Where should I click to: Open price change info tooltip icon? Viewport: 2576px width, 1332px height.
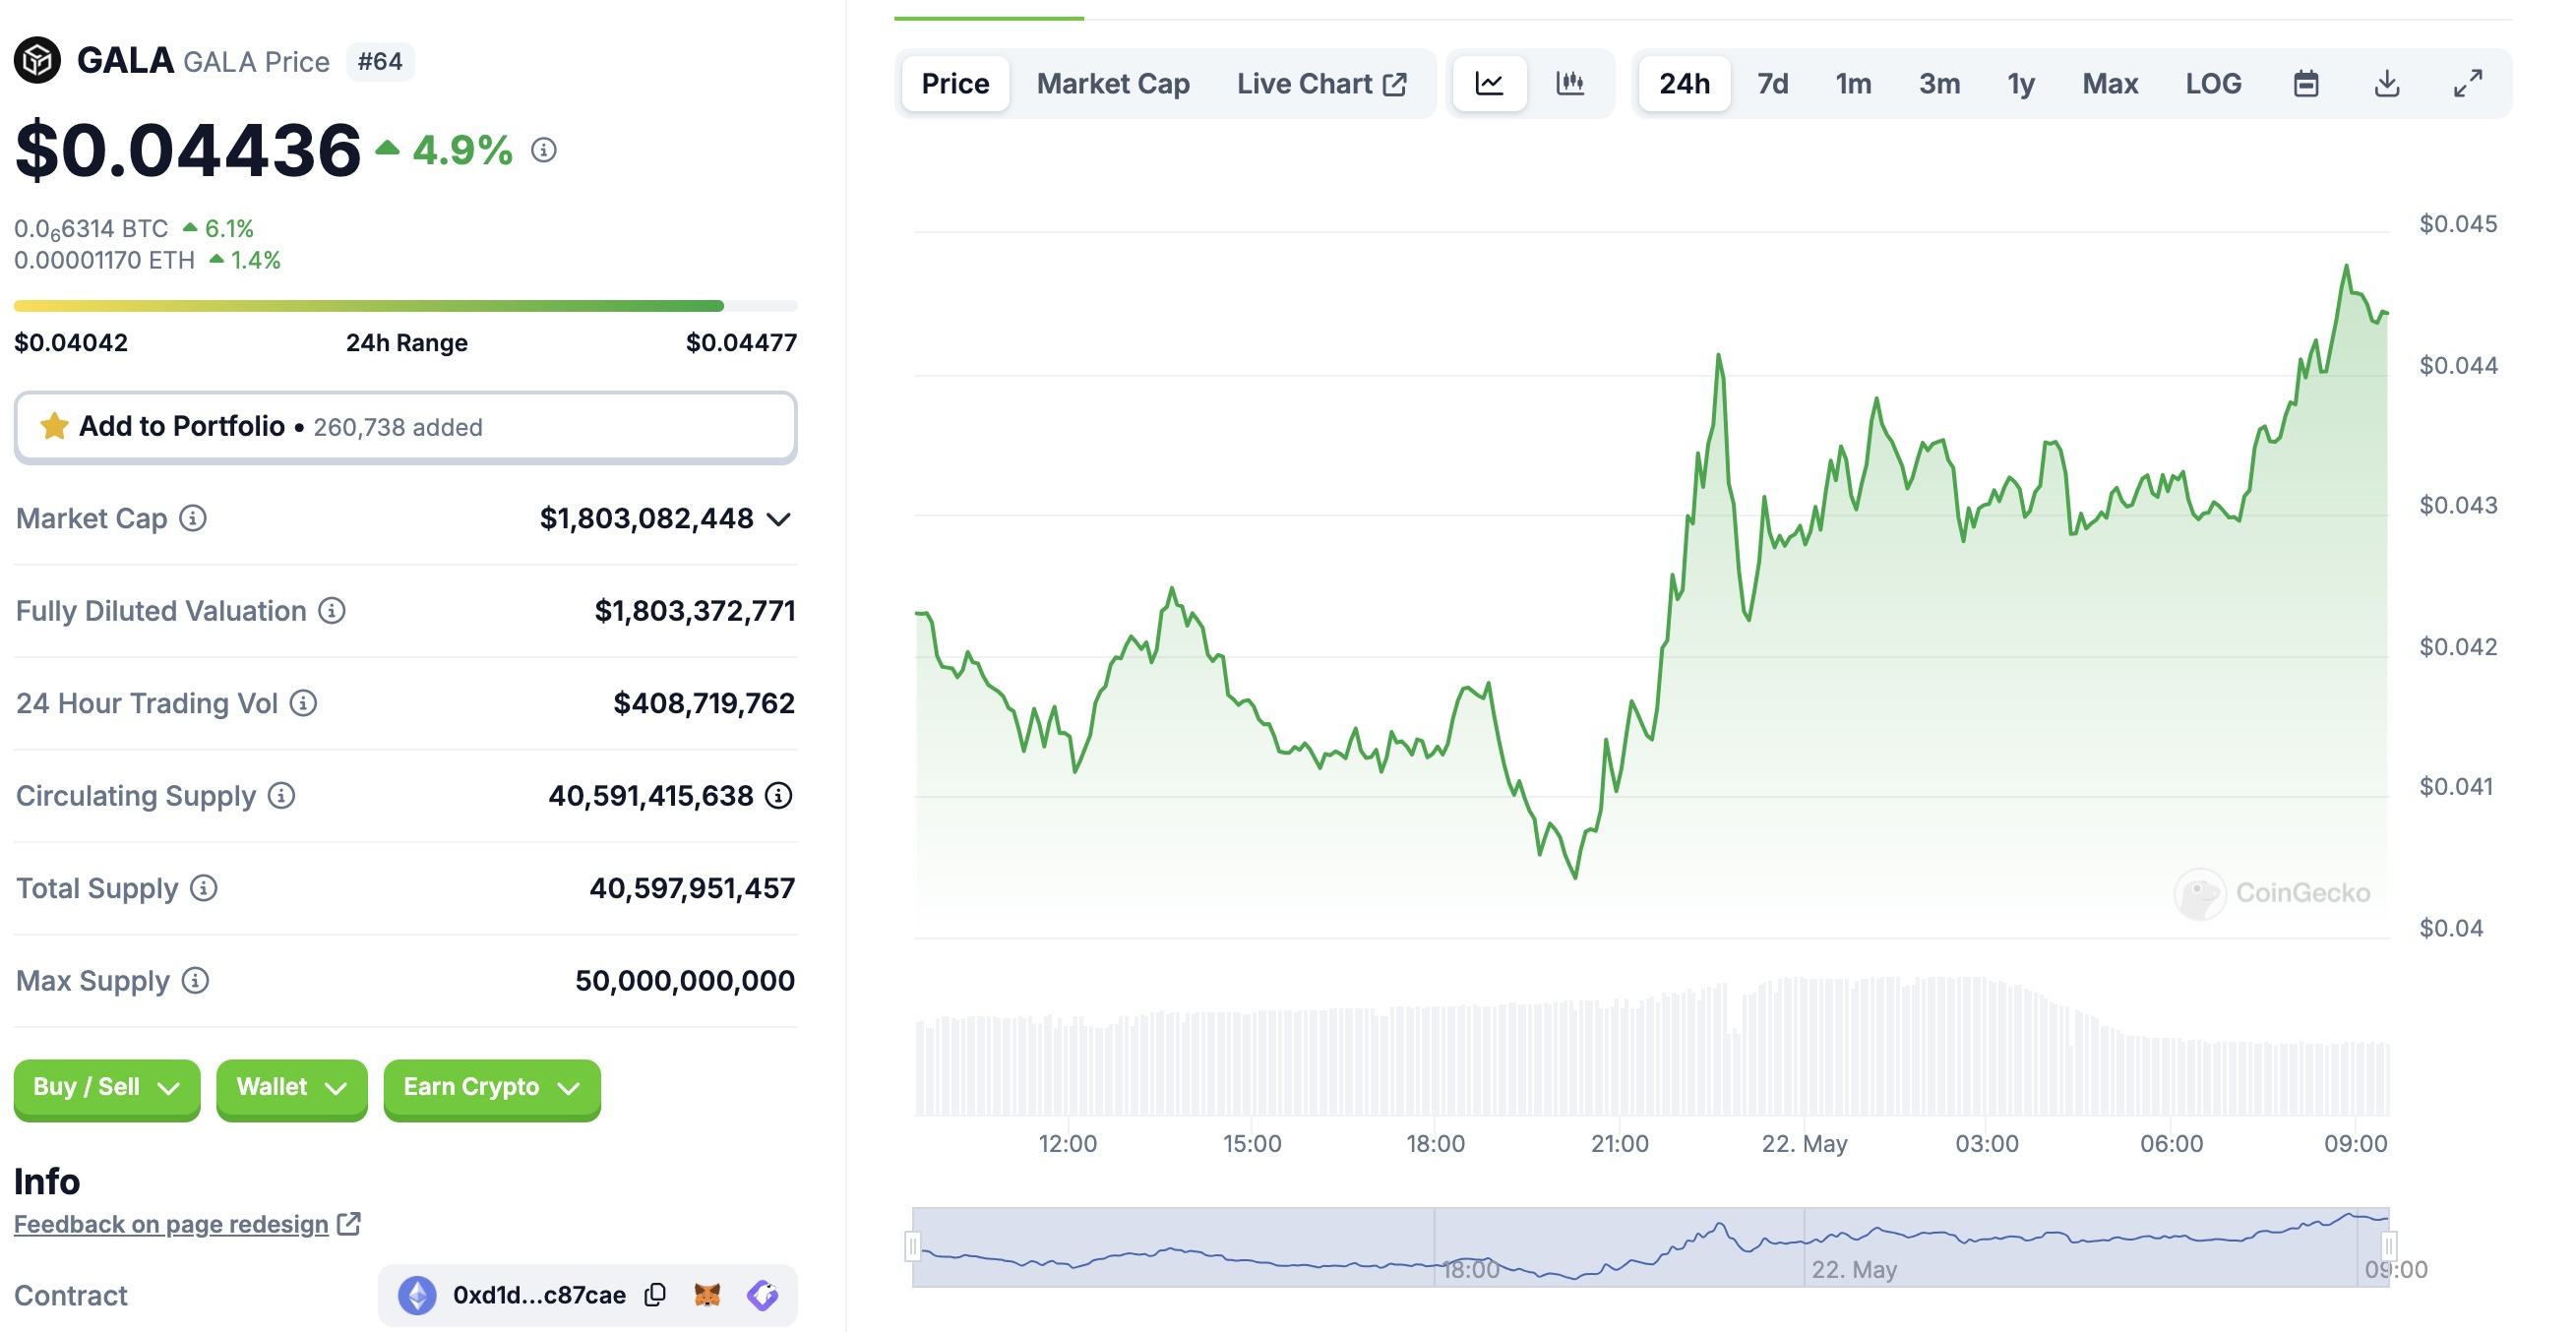tap(544, 150)
